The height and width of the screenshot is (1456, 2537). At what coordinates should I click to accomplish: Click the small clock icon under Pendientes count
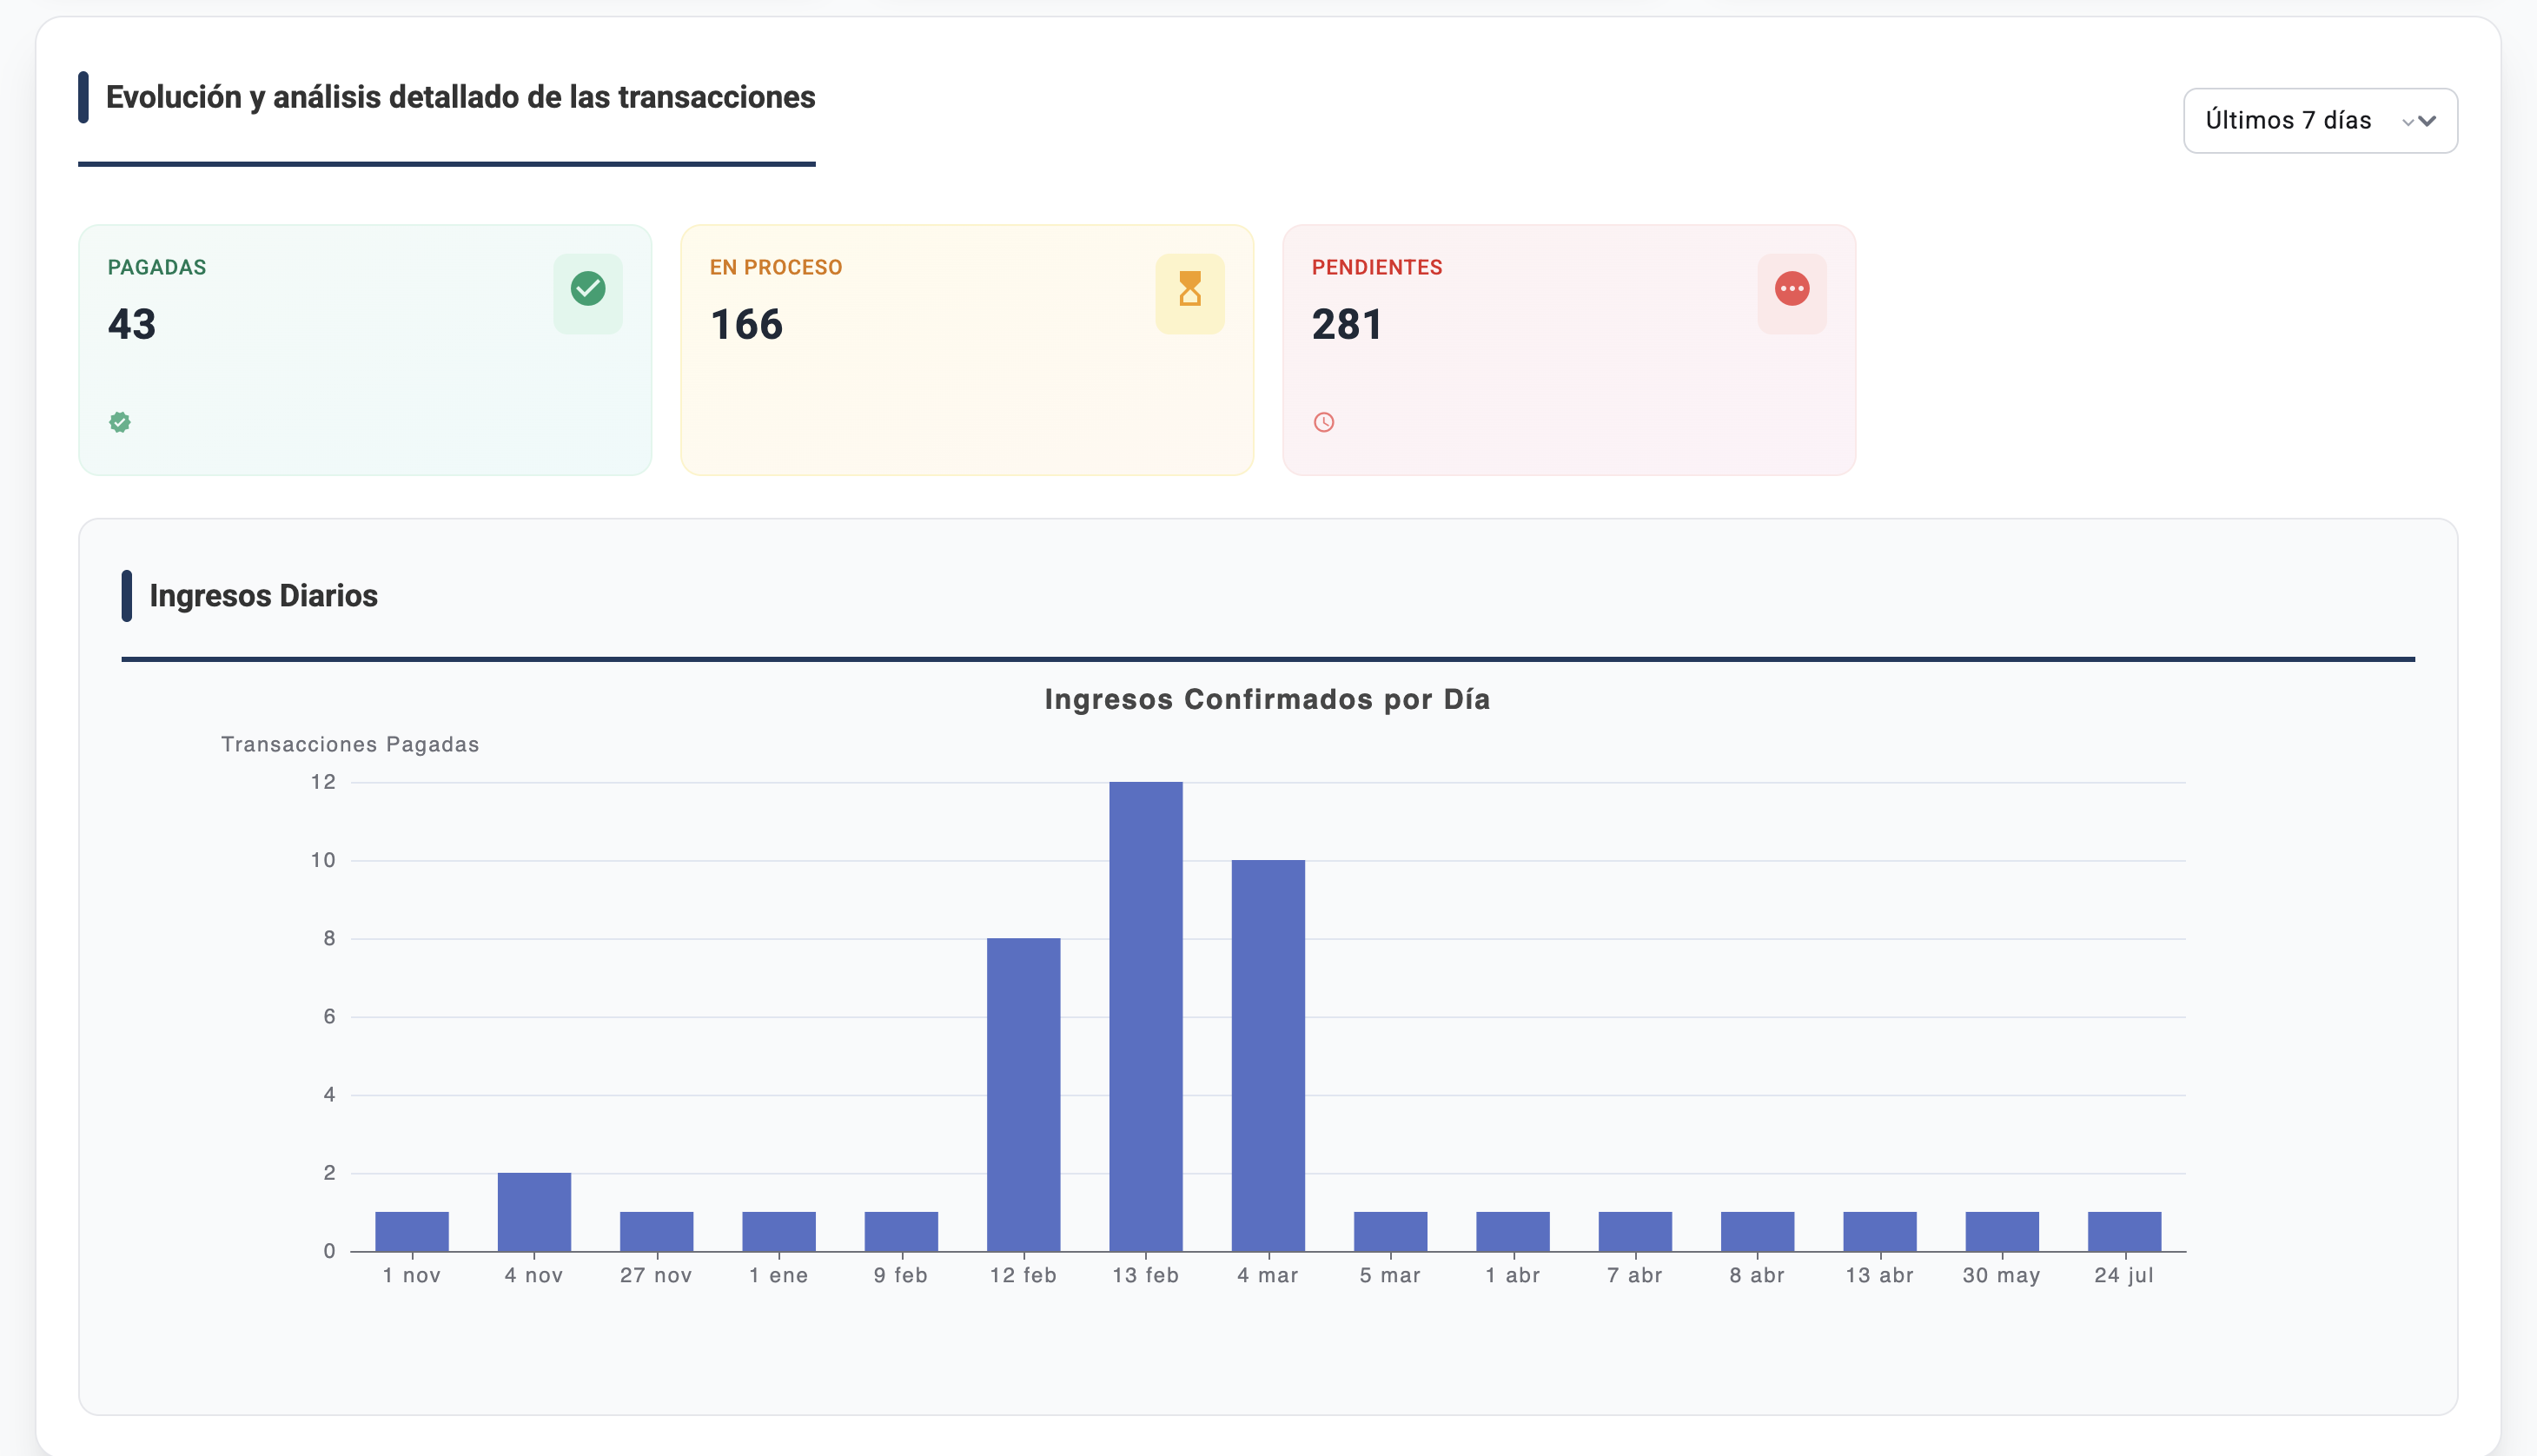tap(1323, 422)
